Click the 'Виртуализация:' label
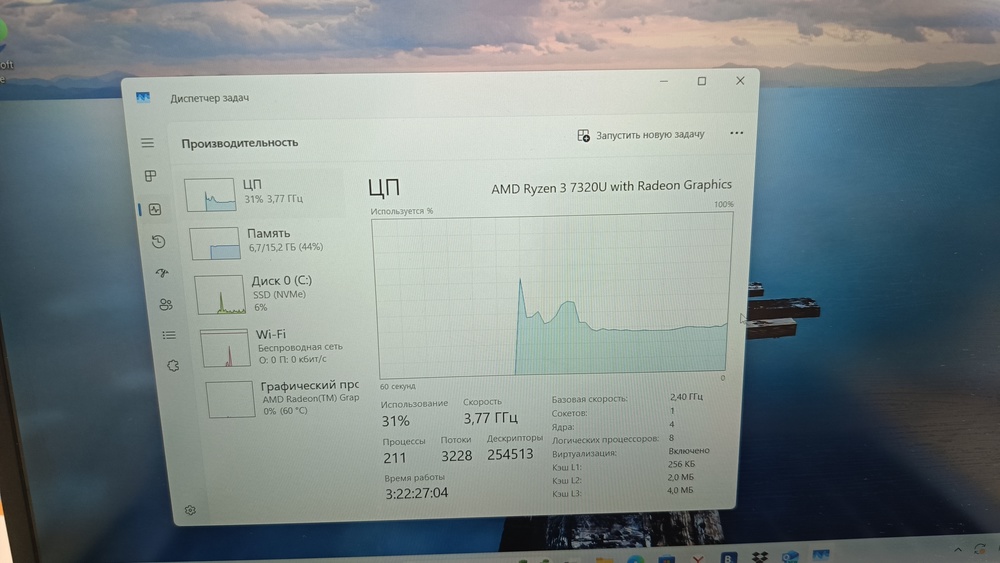1000x563 pixels. tap(584, 453)
